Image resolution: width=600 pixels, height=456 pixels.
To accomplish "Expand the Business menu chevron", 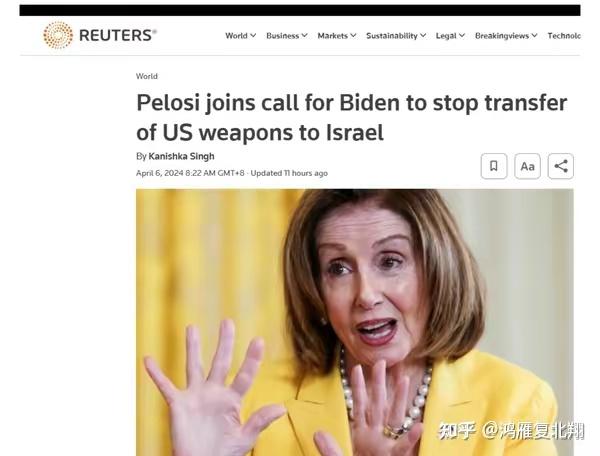I will [x=305, y=36].
